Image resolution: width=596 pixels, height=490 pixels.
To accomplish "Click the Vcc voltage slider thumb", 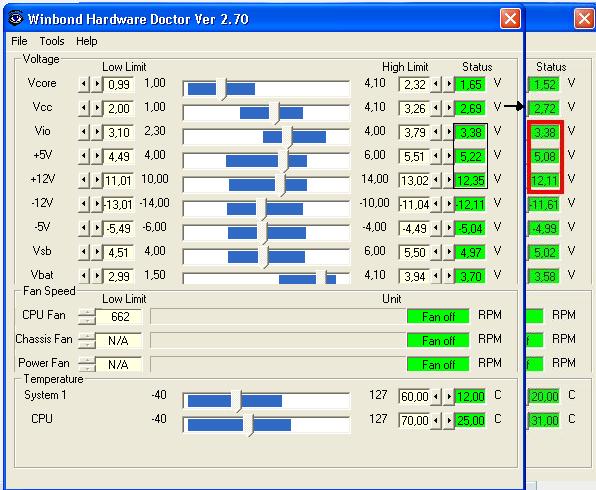I will (274, 113).
